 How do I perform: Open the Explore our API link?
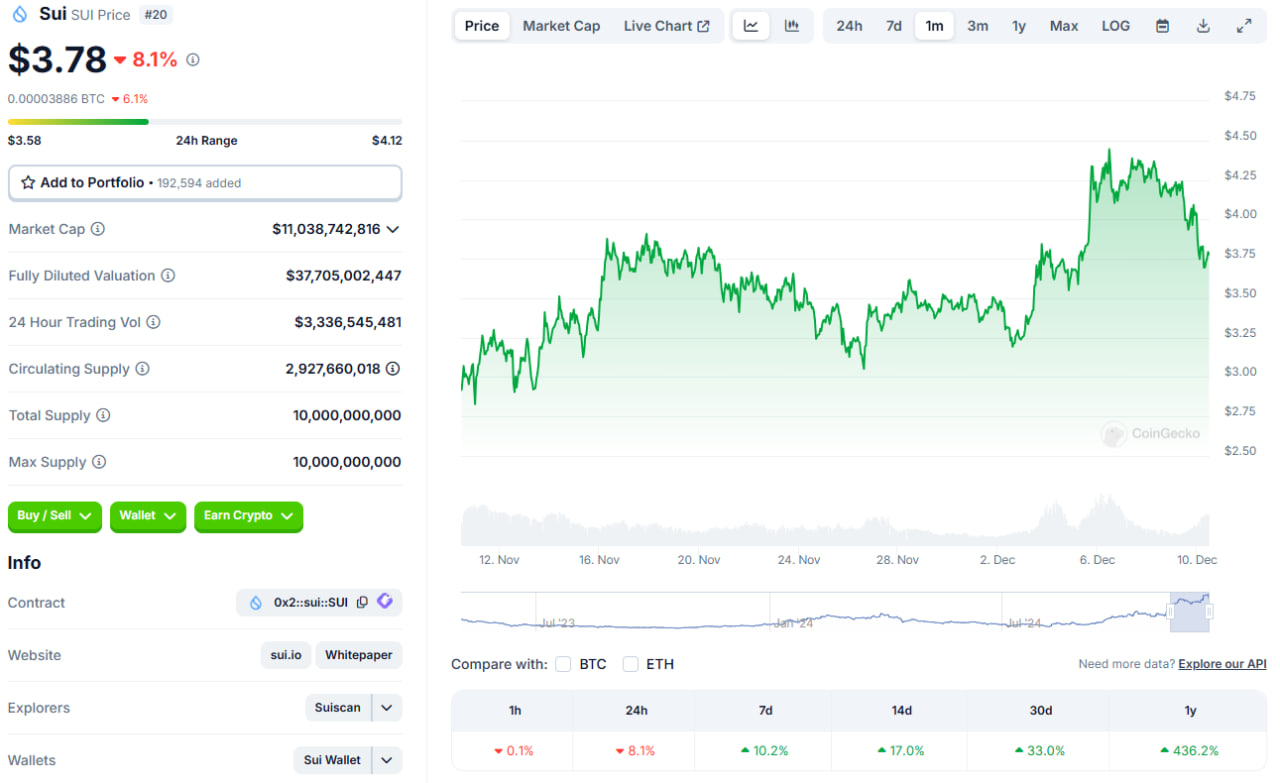click(1222, 664)
